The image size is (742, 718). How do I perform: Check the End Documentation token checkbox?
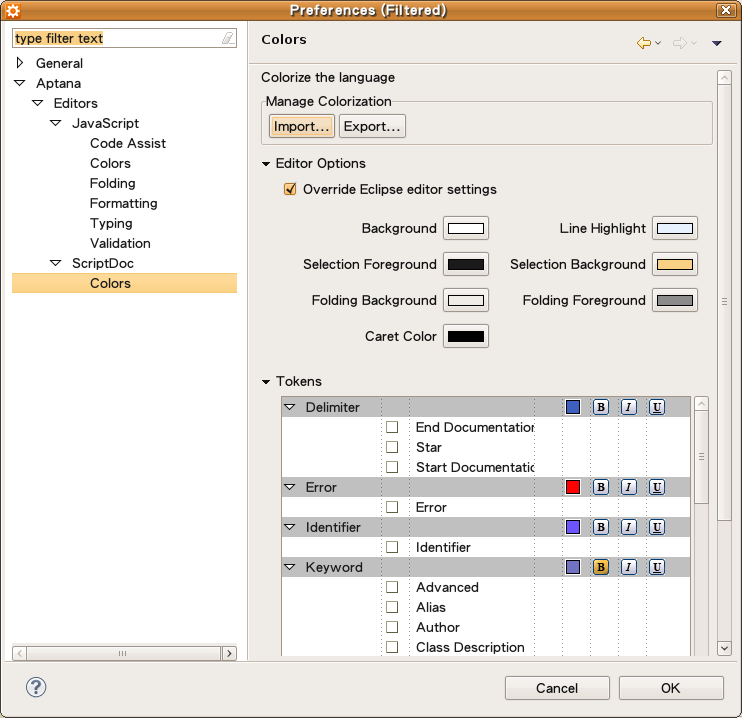click(392, 427)
